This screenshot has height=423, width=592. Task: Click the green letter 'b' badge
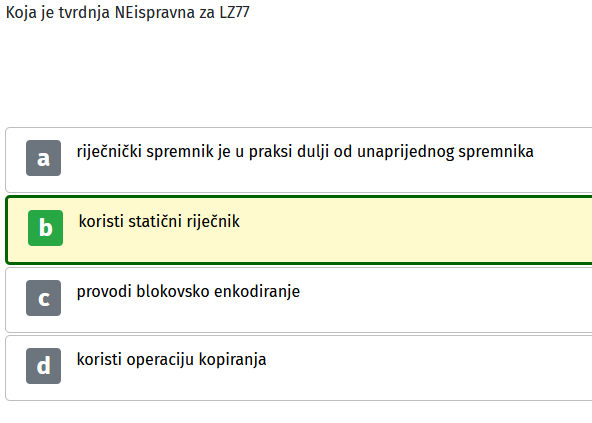pyautogui.click(x=45, y=228)
